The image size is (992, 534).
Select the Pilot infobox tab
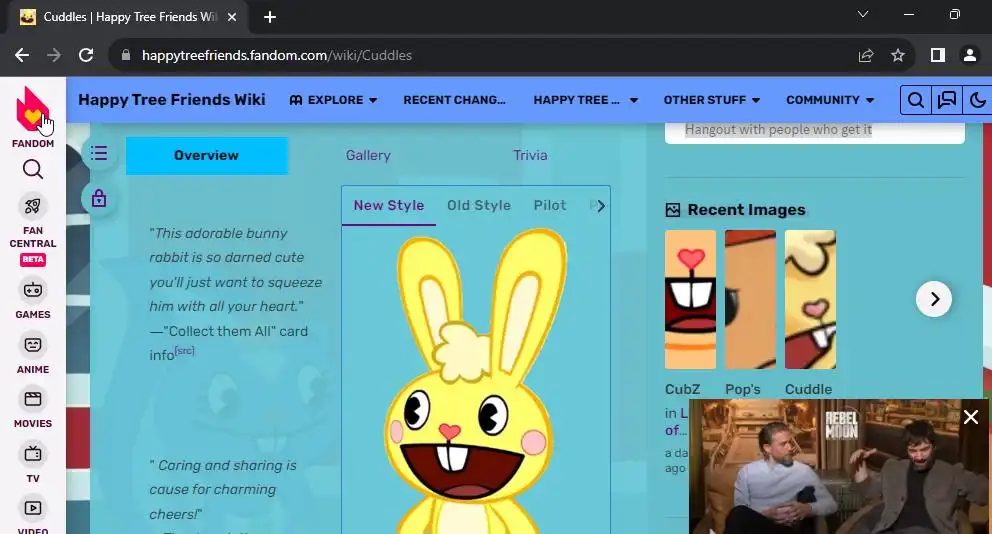[550, 206]
